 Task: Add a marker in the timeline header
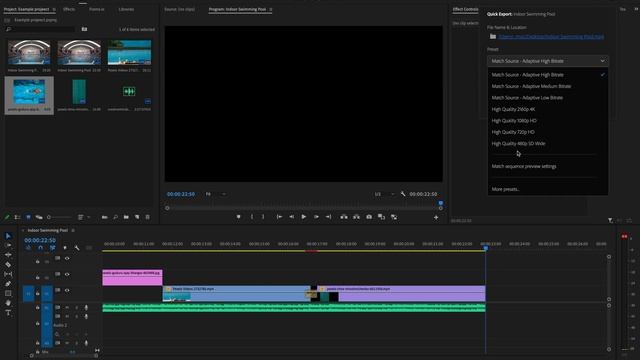[65, 248]
